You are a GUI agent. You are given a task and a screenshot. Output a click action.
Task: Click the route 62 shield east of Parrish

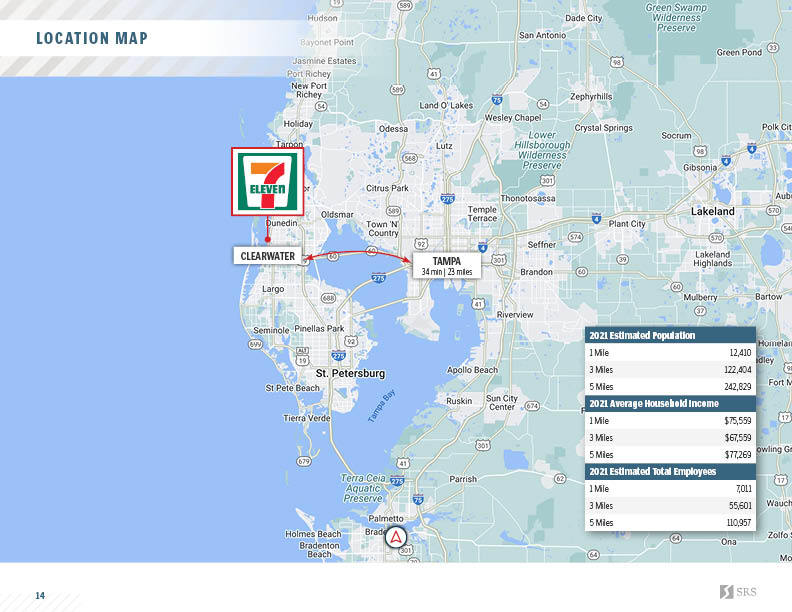560,478
